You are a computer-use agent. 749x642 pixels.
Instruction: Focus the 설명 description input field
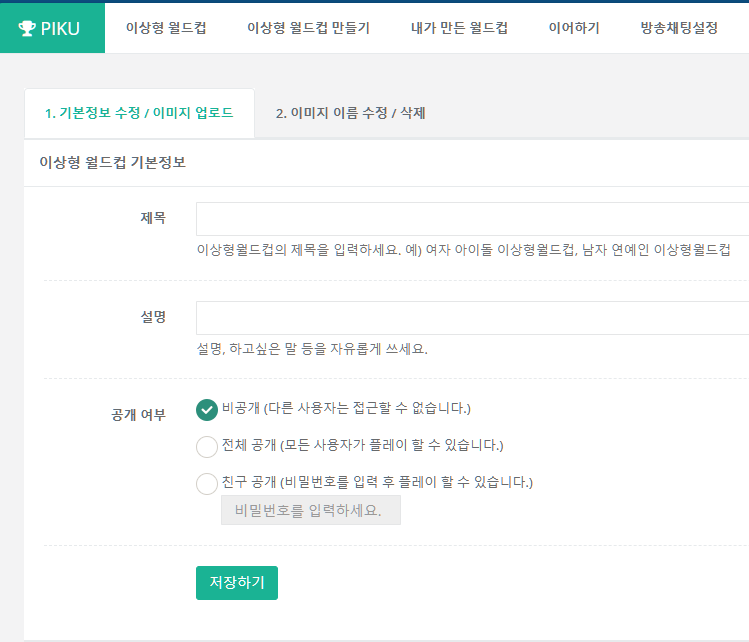[x=472, y=318]
